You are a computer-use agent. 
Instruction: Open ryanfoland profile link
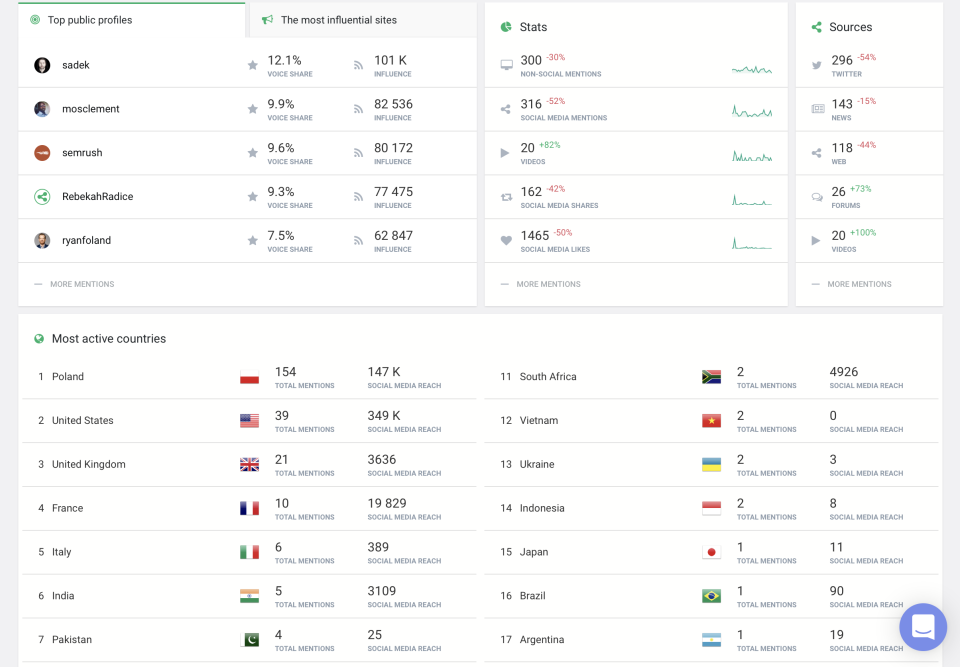pyautogui.click(x=86, y=241)
